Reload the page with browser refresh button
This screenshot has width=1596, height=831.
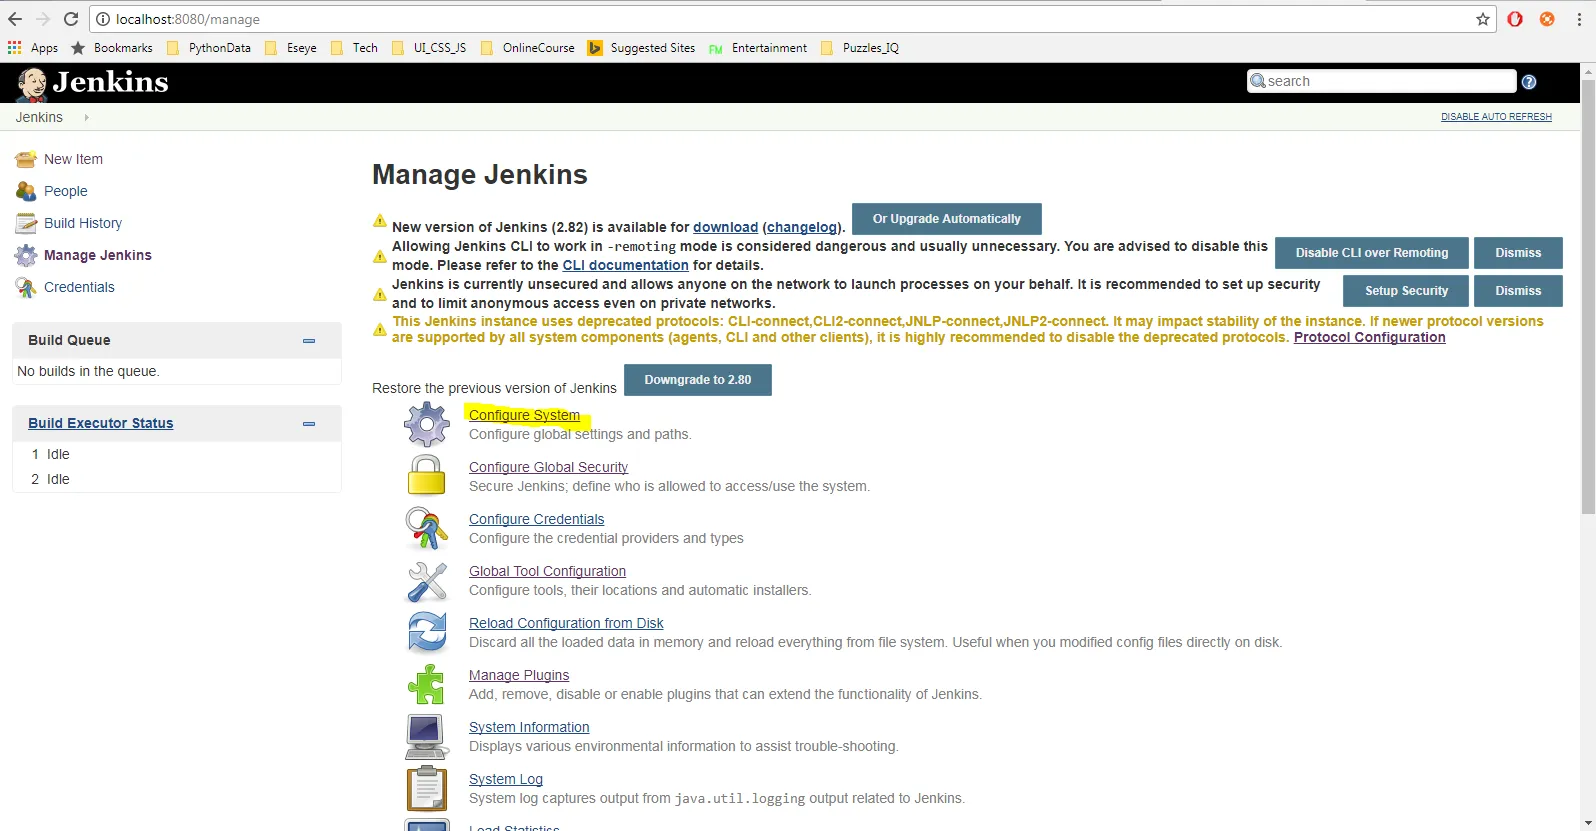coord(71,19)
